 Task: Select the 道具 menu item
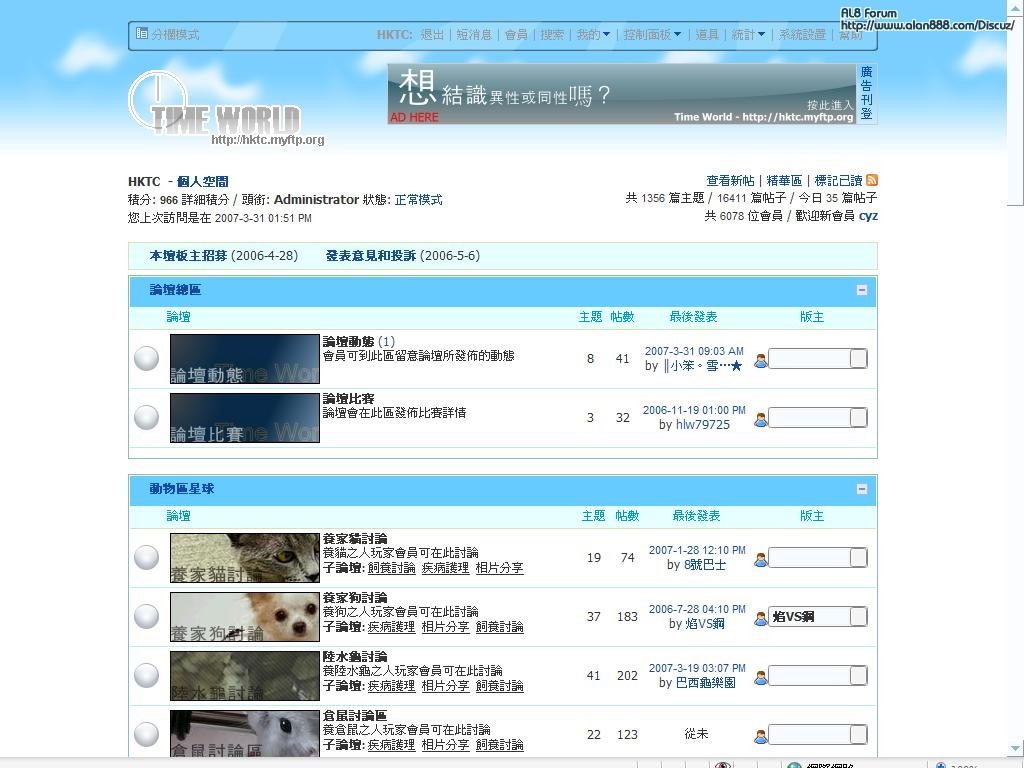click(707, 33)
